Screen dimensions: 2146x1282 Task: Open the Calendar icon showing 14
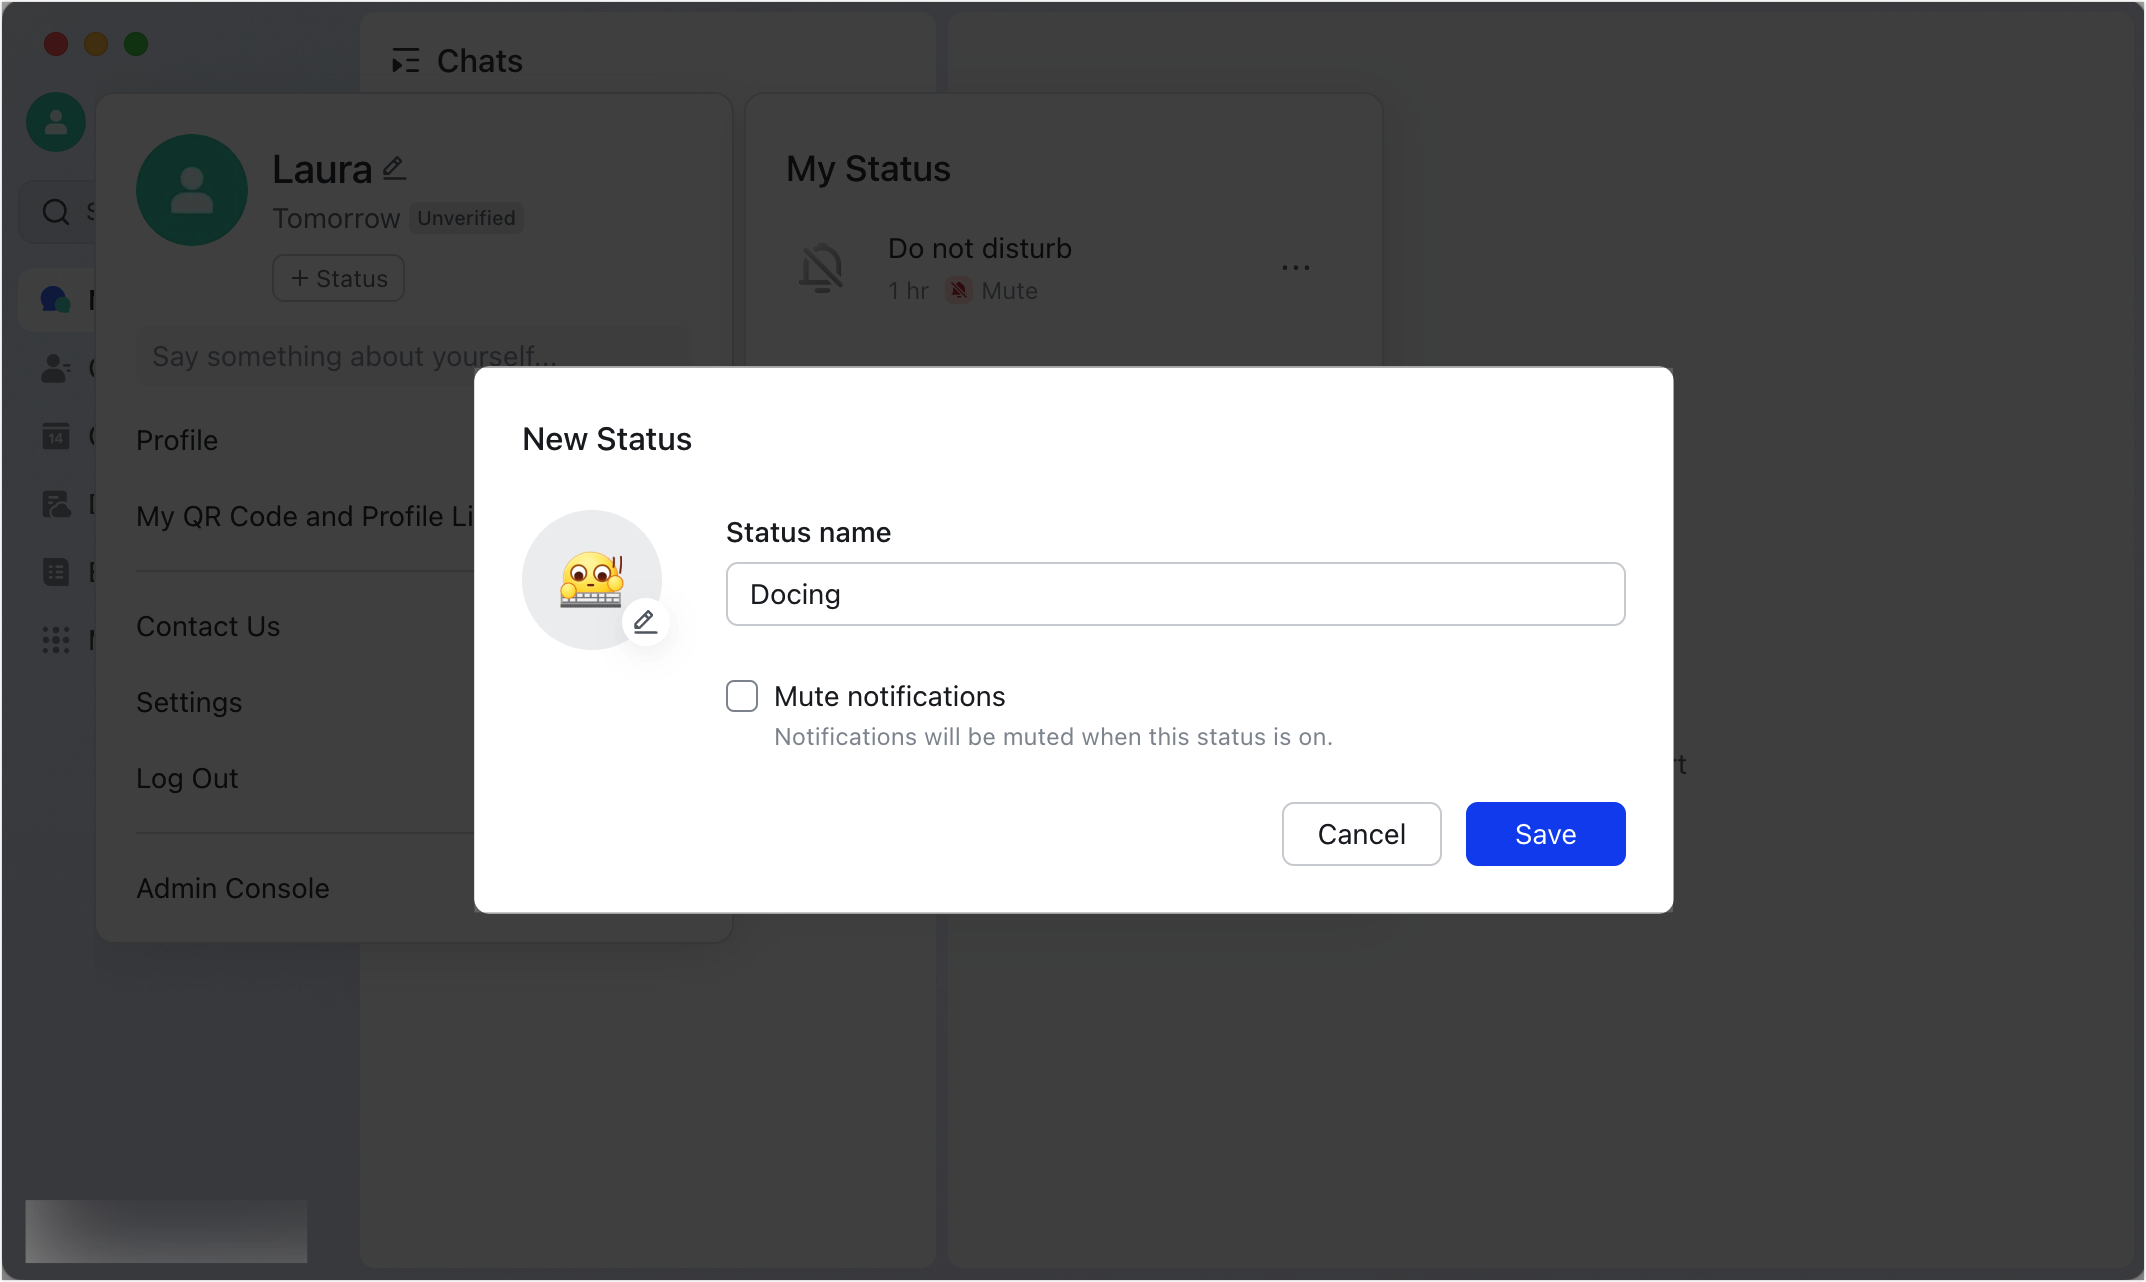55,435
